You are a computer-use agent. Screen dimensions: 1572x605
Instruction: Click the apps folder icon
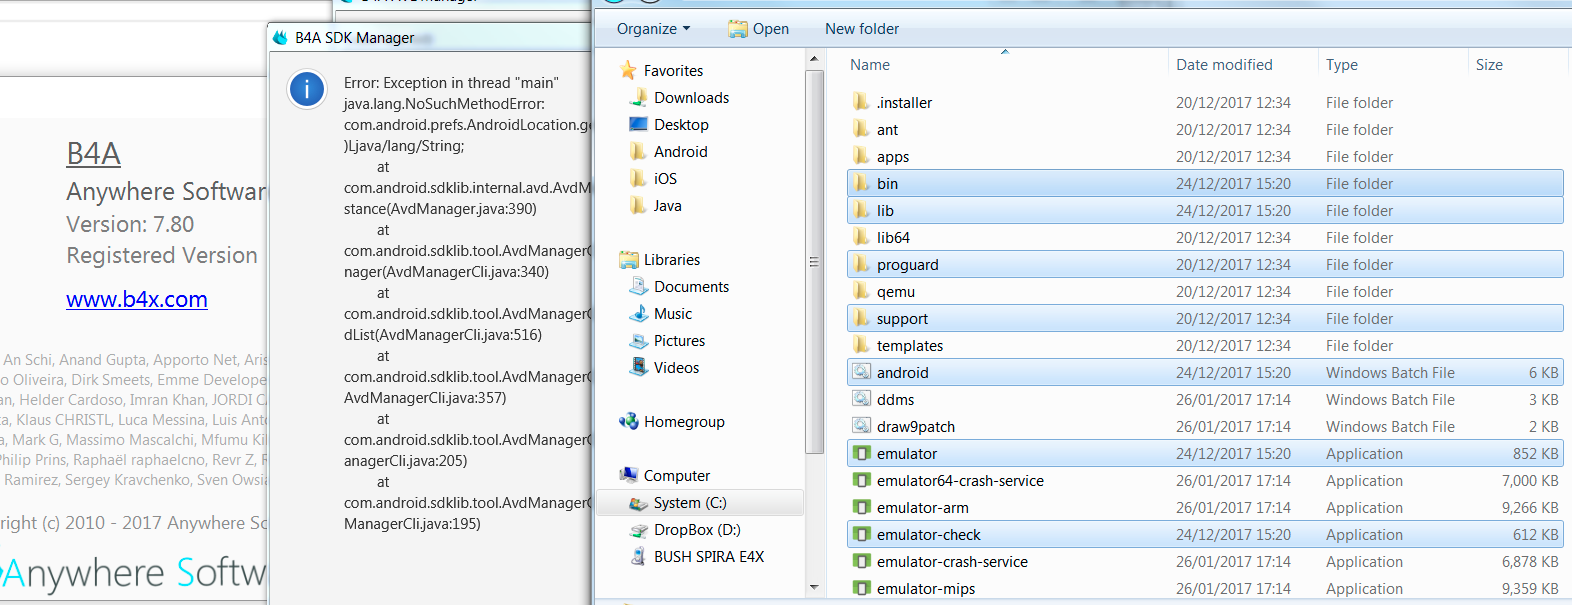pyautogui.click(x=861, y=156)
